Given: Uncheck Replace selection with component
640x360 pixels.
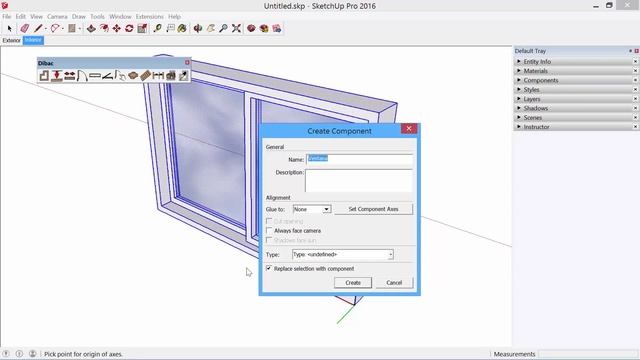Looking at the screenshot, I should tap(269, 268).
